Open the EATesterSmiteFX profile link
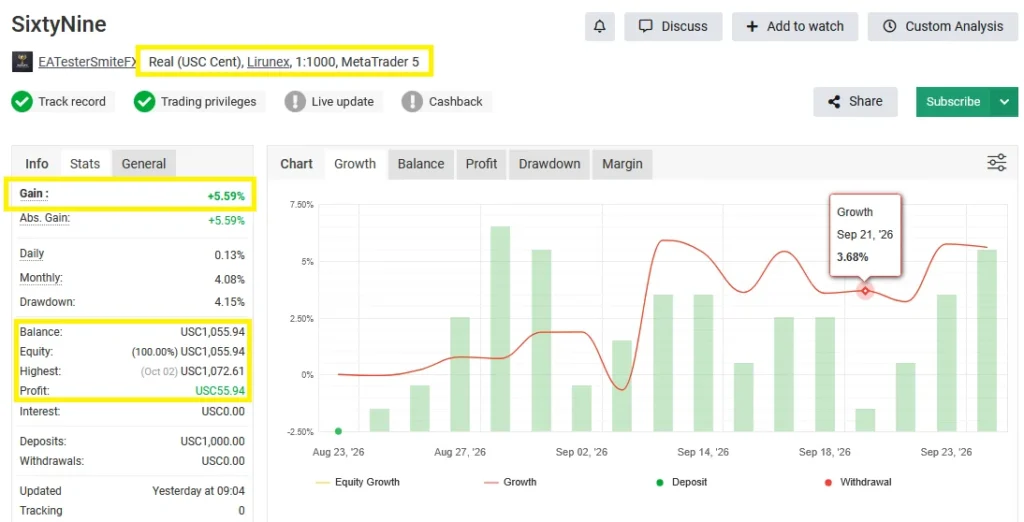This screenshot has width=1024, height=522. click(x=88, y=62)
